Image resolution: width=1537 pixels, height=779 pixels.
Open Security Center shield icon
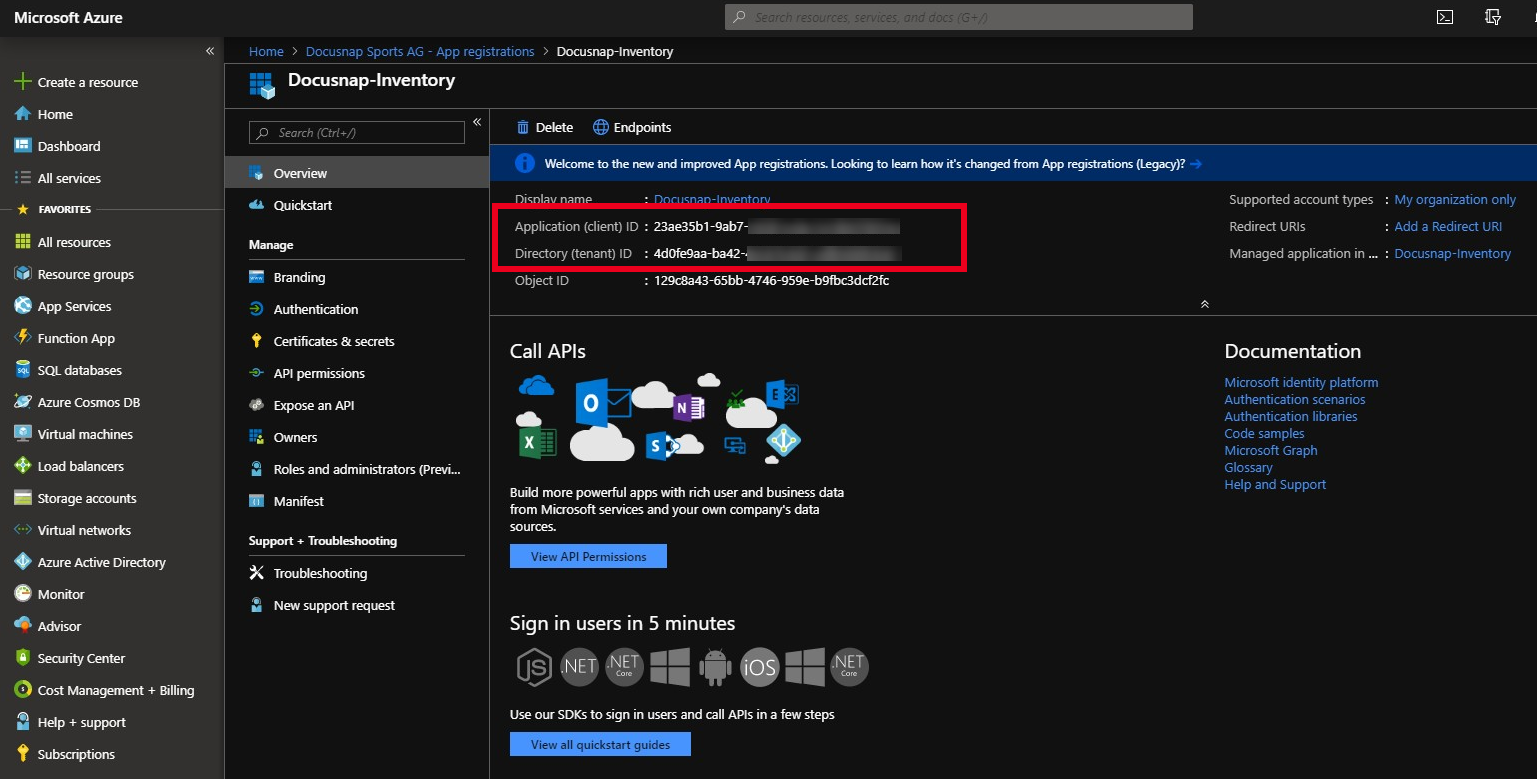pos(22,658)
